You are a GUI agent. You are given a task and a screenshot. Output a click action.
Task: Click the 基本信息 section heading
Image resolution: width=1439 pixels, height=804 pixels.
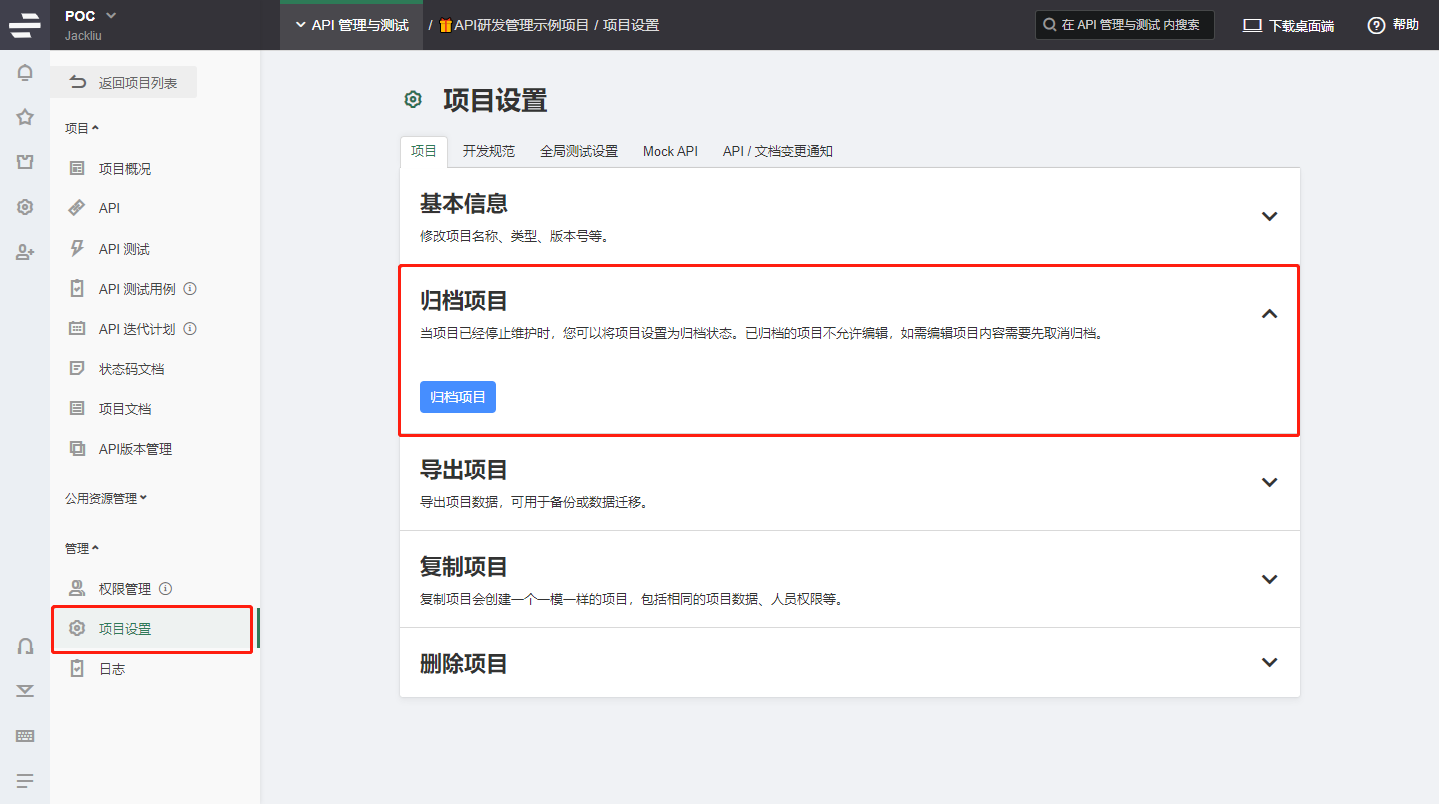(464, 204)
